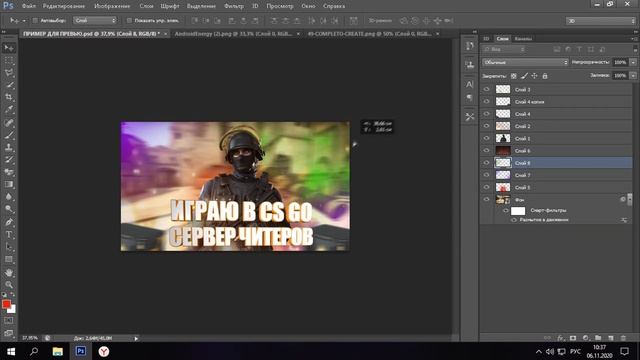640x360 pixels.
Task: Select the Eraser tool
Action: (9, 172)
